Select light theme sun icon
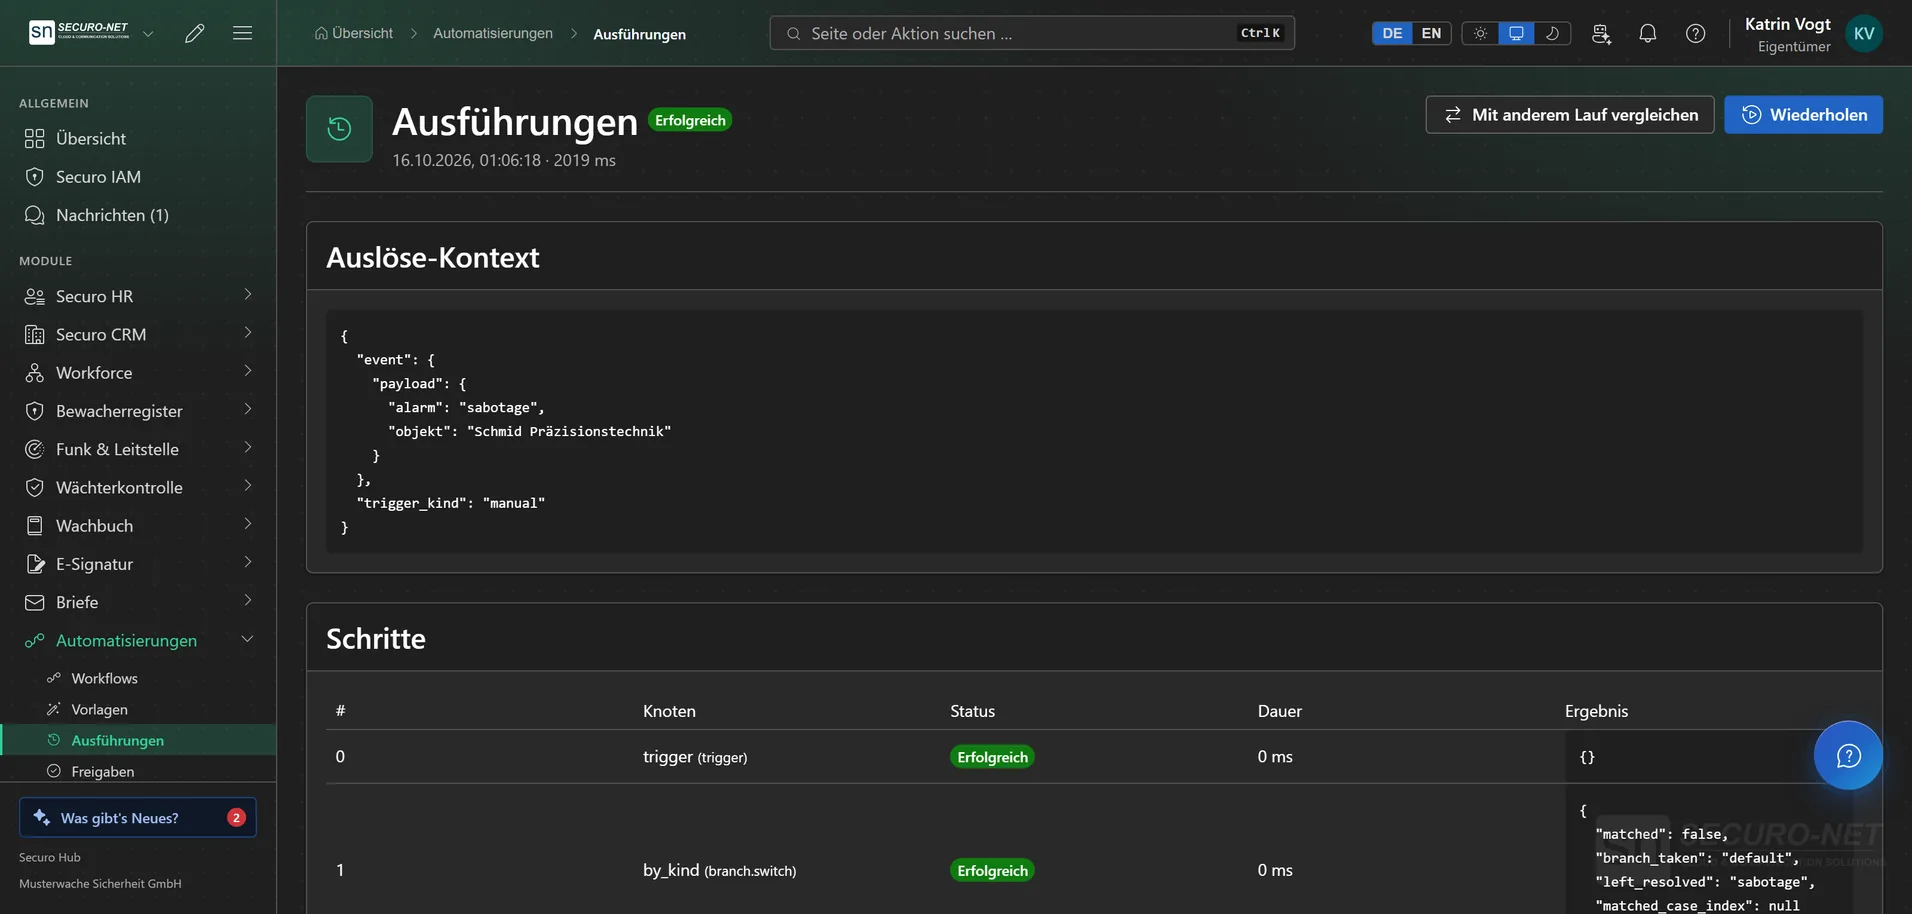Screen dimensions: 1912x914 coord(1480,33)
